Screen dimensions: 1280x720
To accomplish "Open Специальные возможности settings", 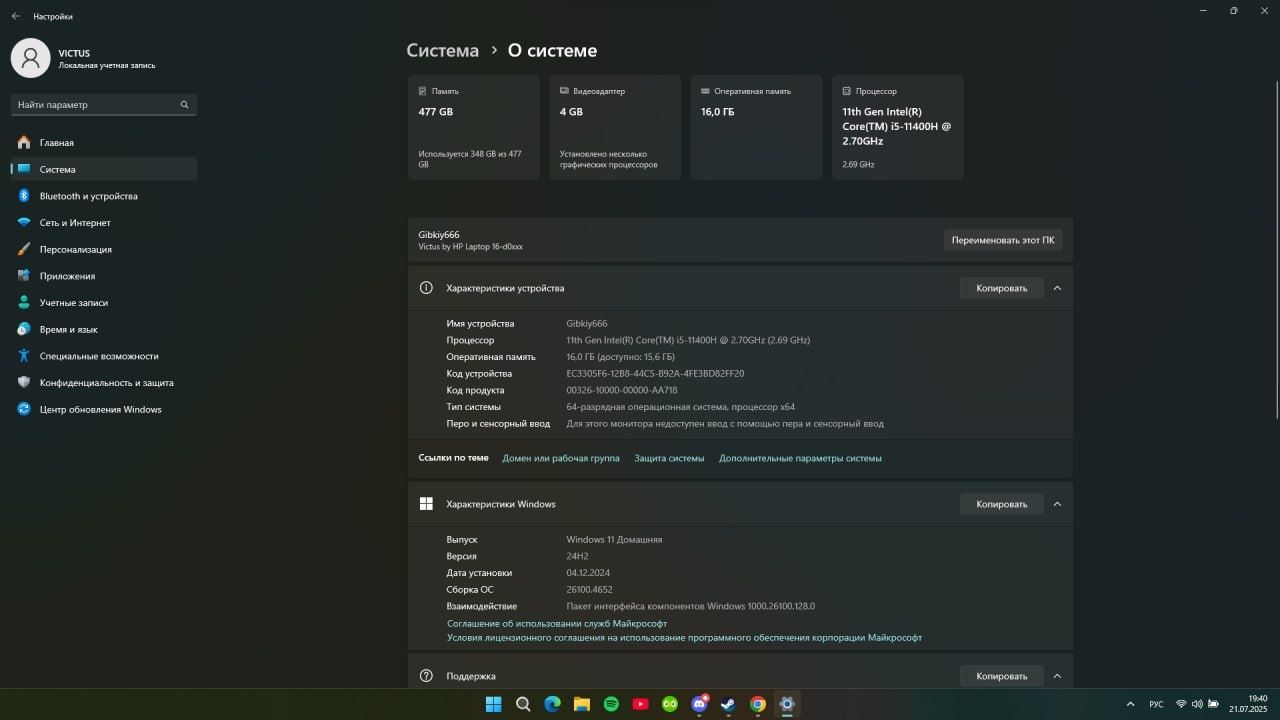I will tap(104, 356).
